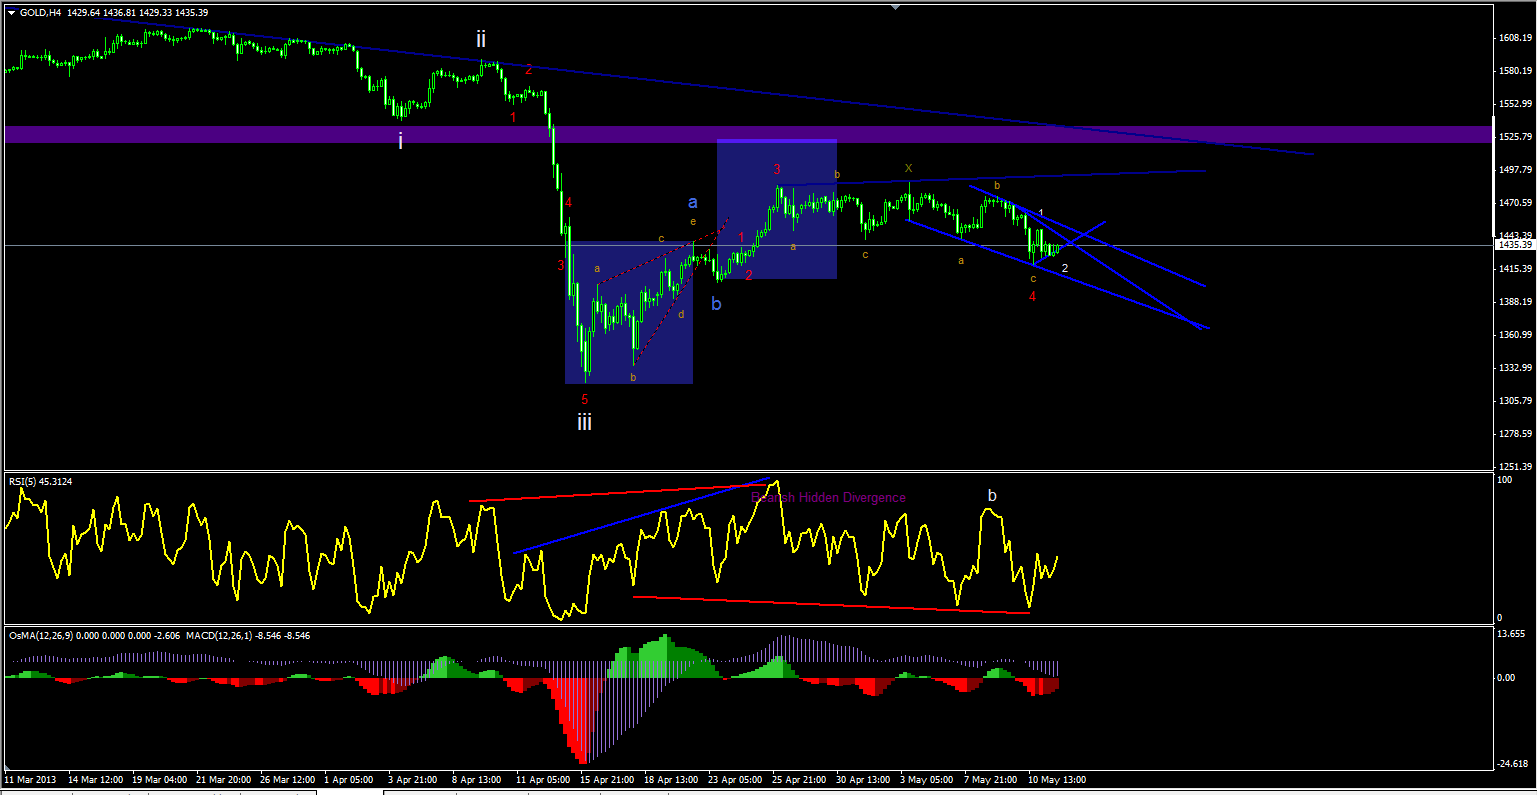Select the large blue 'a' wave label

pyautogui.click(x=693, y=202)
